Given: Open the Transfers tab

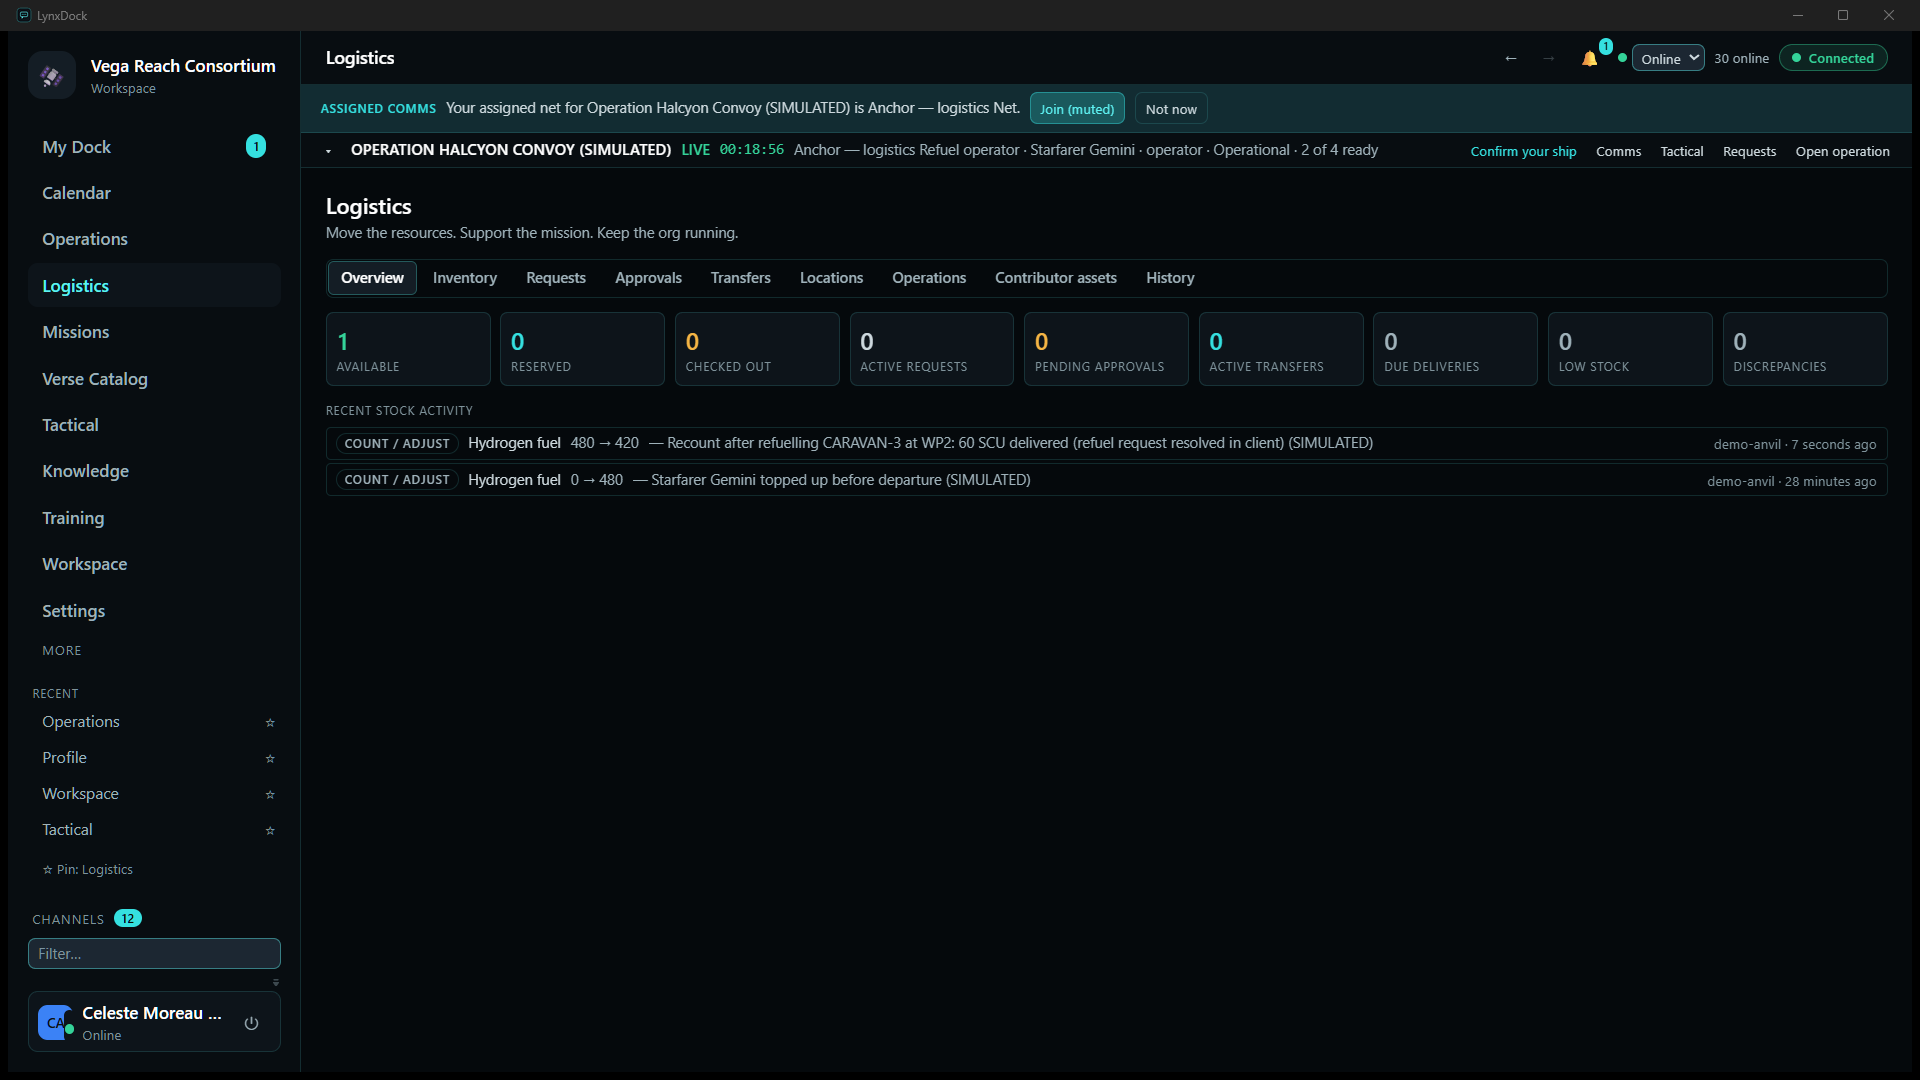Looking at the screenshot, I should (x=741, y=278).
